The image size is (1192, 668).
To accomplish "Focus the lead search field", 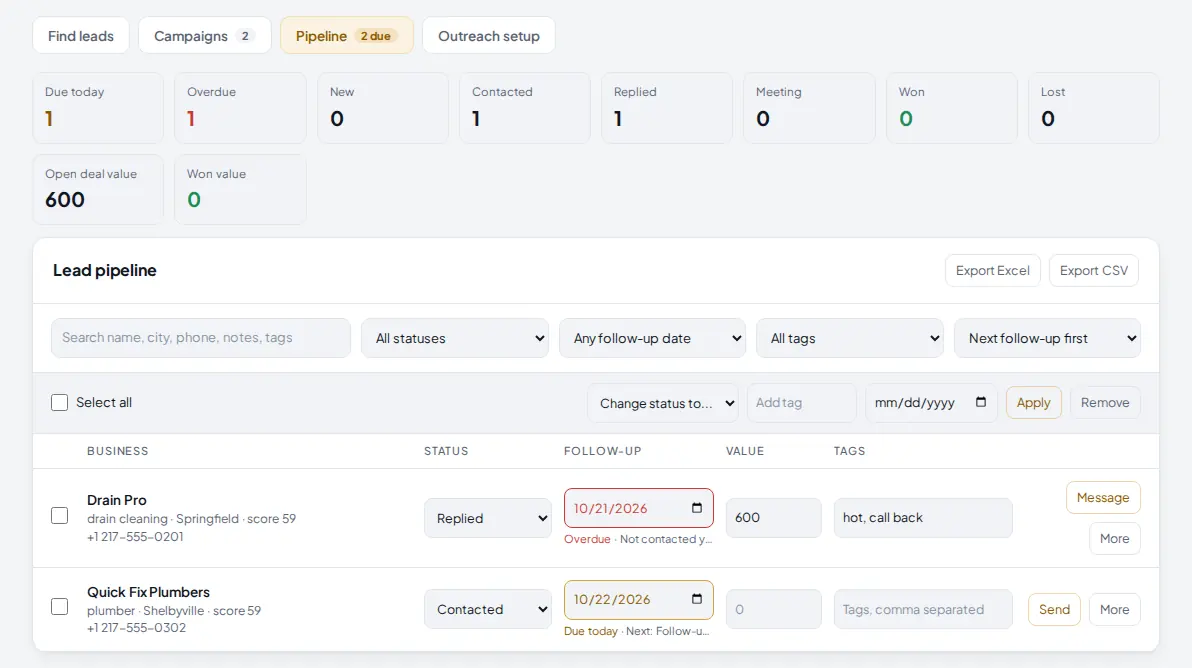I will tap(201, 338).
